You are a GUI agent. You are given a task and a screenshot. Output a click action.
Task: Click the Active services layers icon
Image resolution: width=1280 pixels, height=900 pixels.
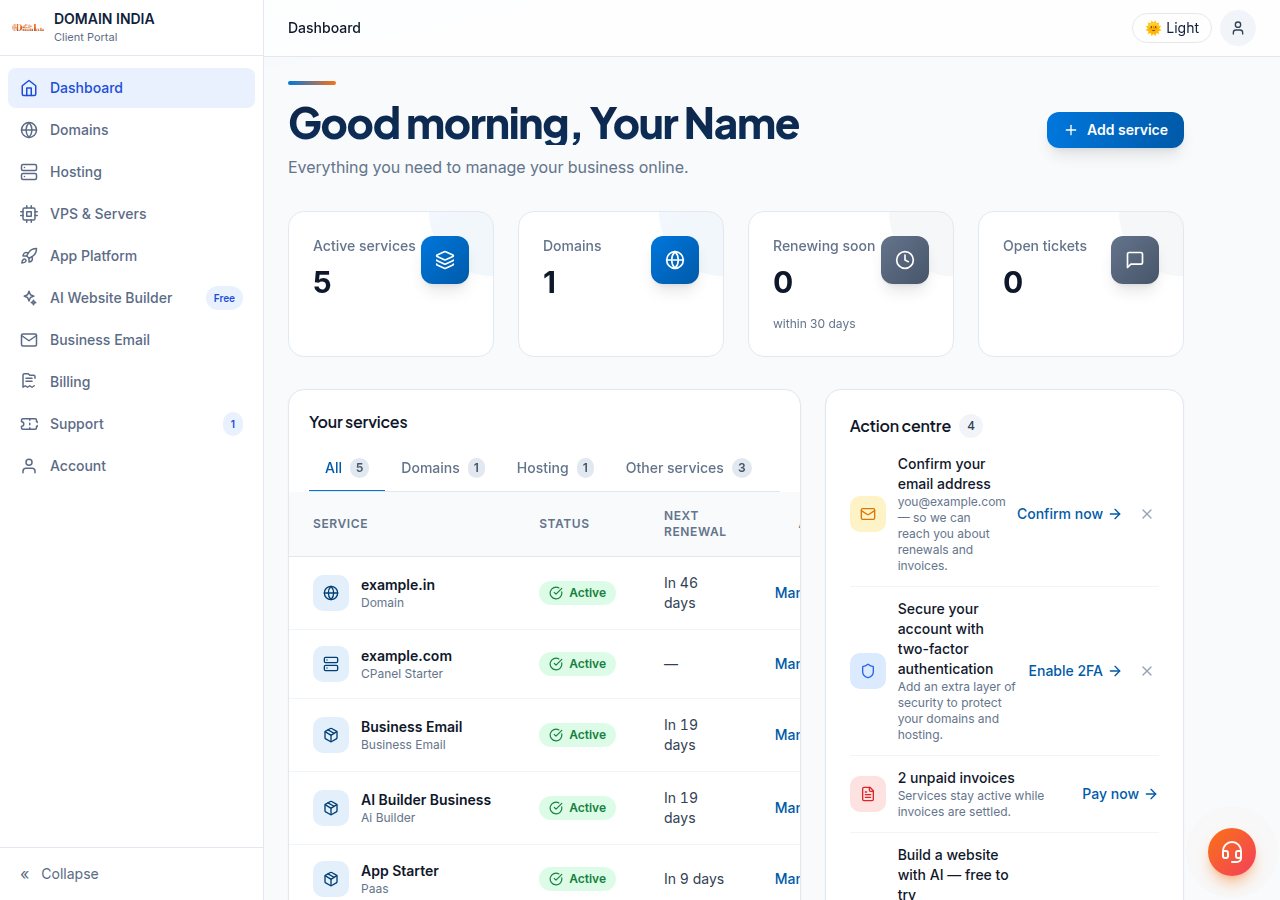tap(445, 260)
